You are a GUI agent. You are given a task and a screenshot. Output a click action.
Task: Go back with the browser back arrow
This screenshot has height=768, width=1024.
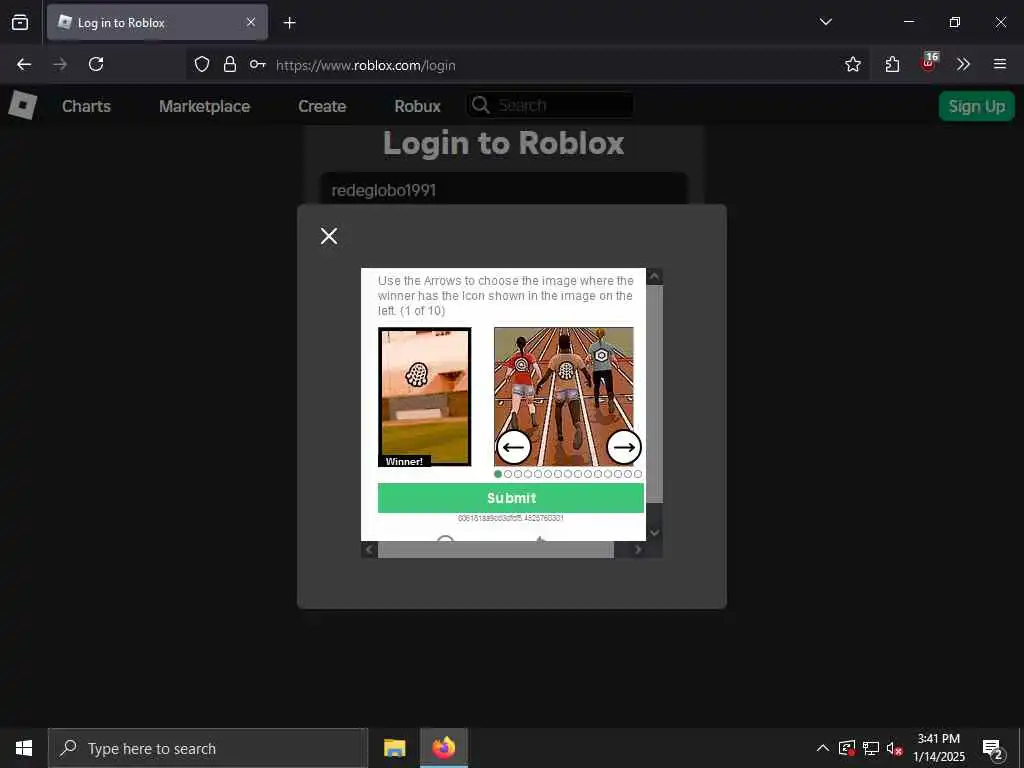coord(24,64)
